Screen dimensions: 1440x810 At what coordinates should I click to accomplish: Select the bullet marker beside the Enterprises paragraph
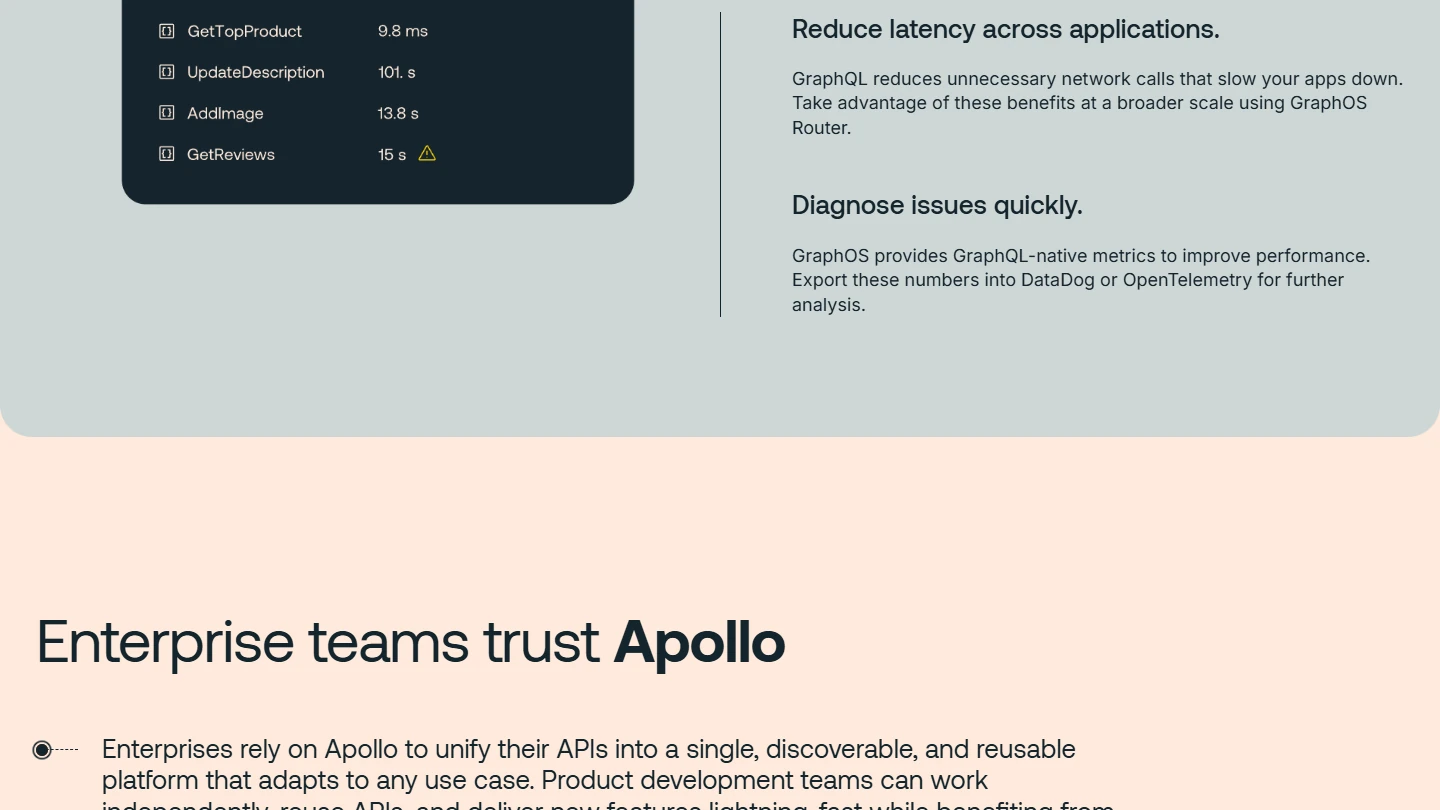pyautogui.click(x=42, y=749)
